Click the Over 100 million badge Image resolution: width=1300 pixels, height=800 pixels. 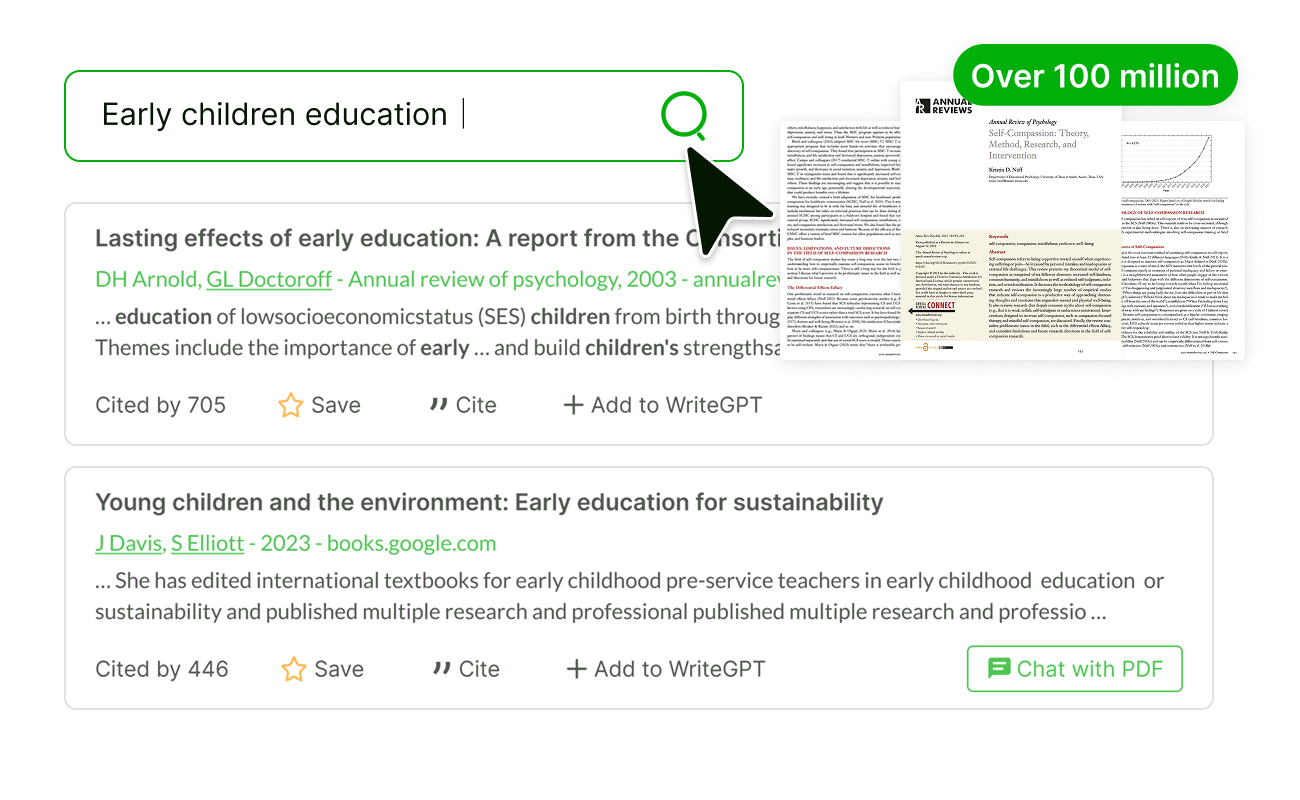[x=1095, y=74]
